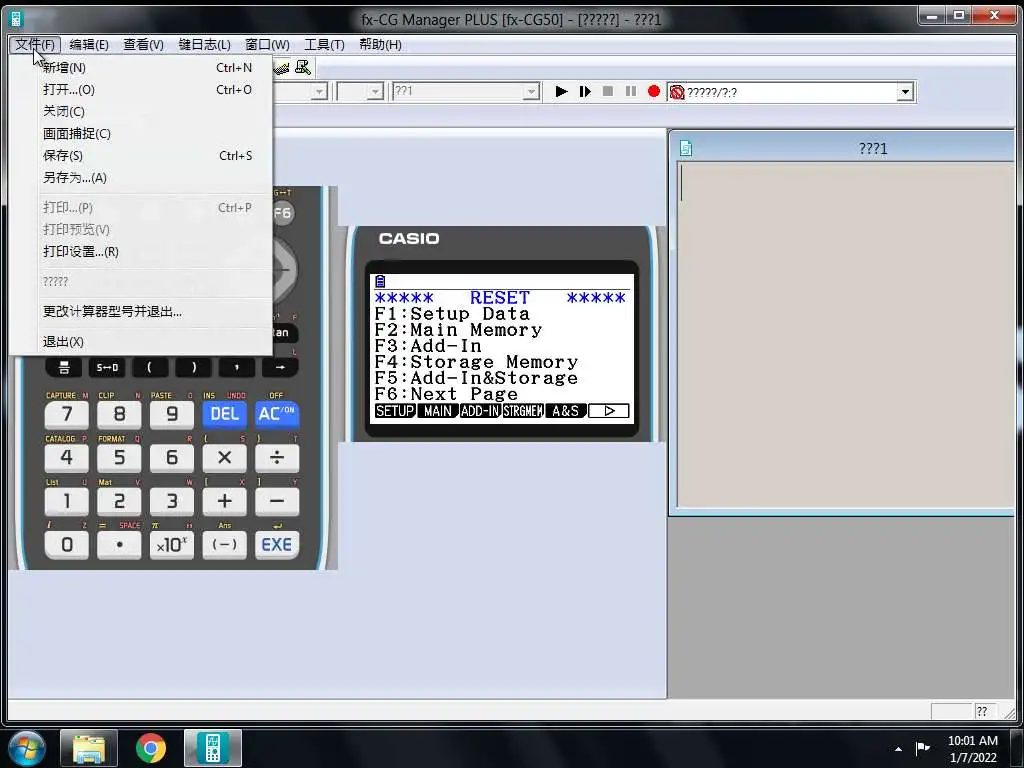Open the 查看(V) menu

click(143, 44)
